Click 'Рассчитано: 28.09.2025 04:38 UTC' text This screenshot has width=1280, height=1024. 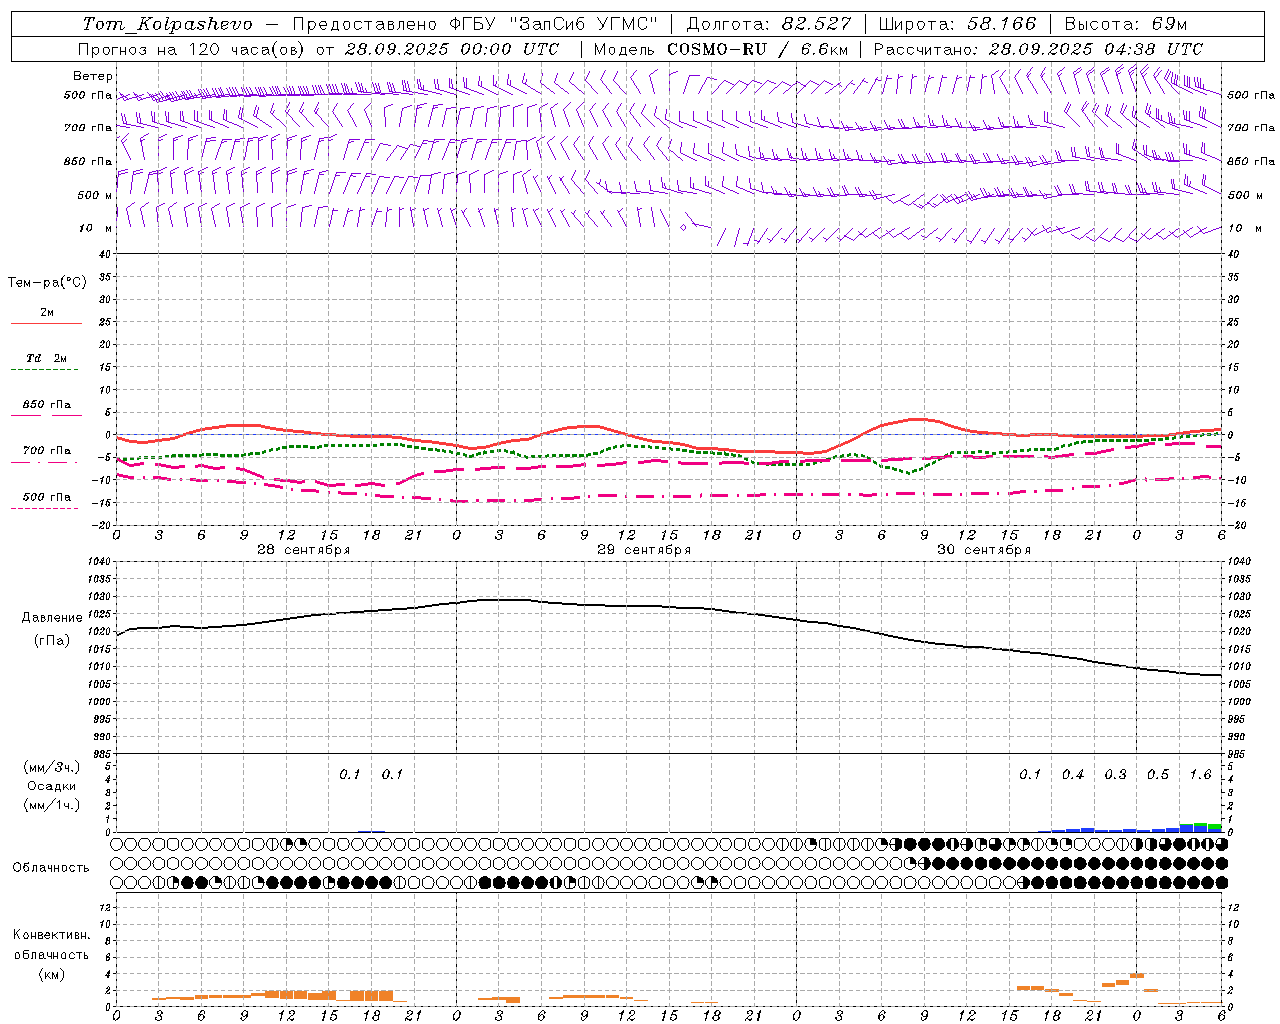coord(1039,49)
